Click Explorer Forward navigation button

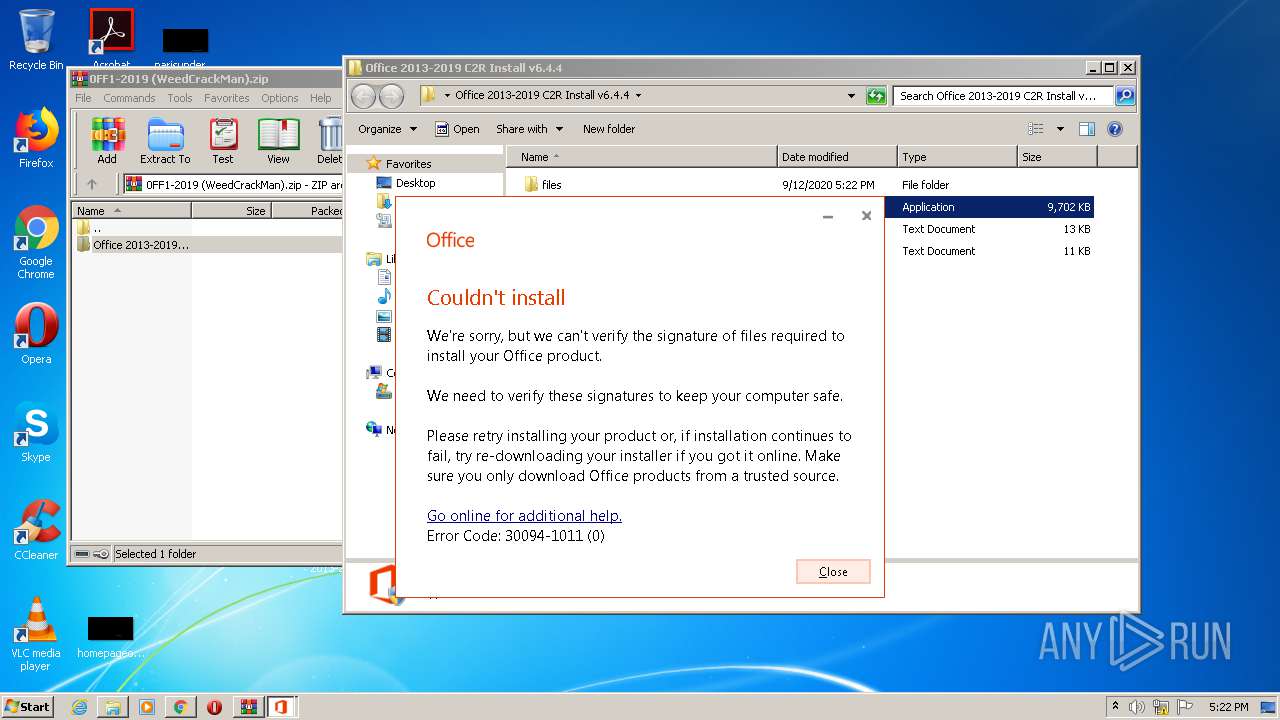[x=392, y=96]
